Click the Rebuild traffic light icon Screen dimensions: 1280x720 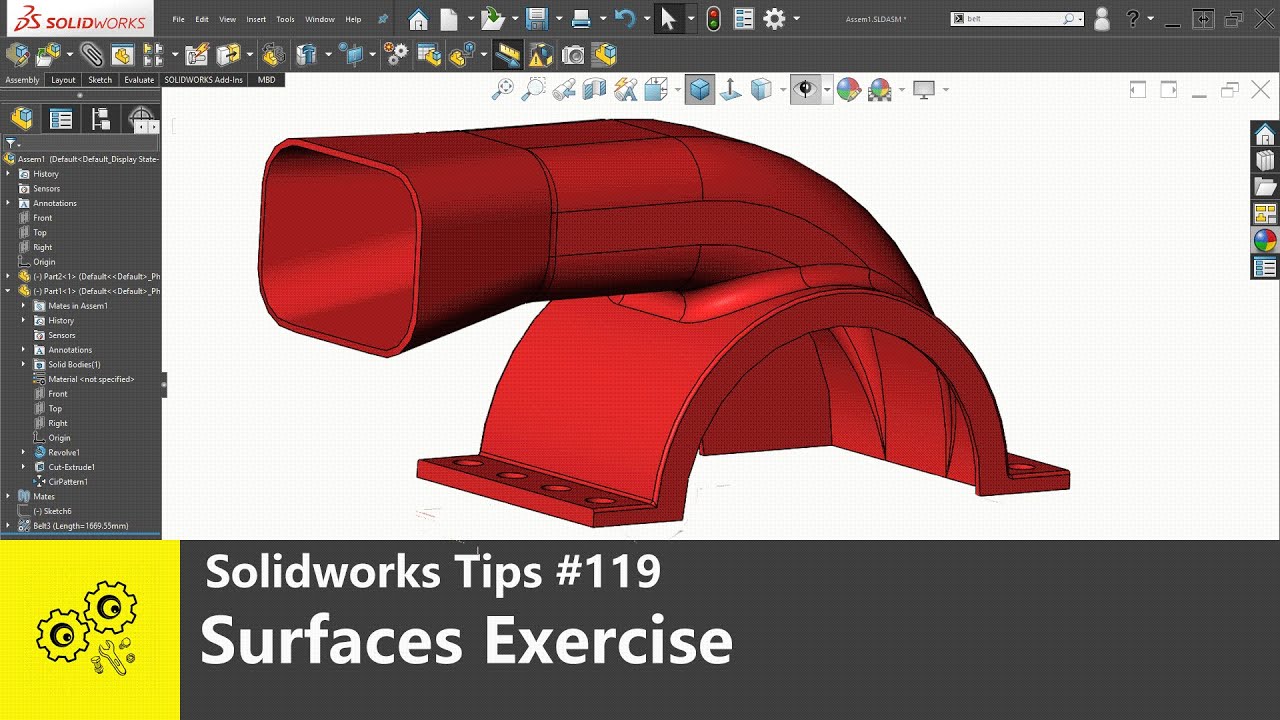click(x=713, y=19)
